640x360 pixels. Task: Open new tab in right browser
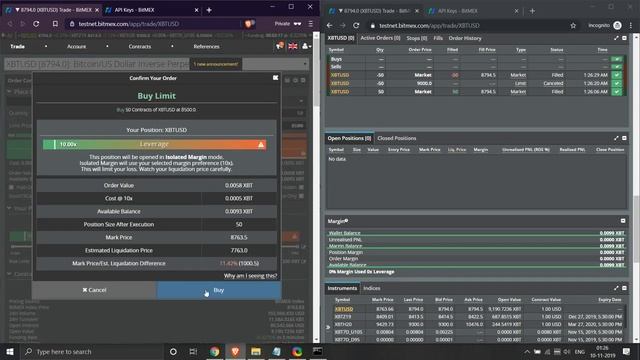pos(532,11)
